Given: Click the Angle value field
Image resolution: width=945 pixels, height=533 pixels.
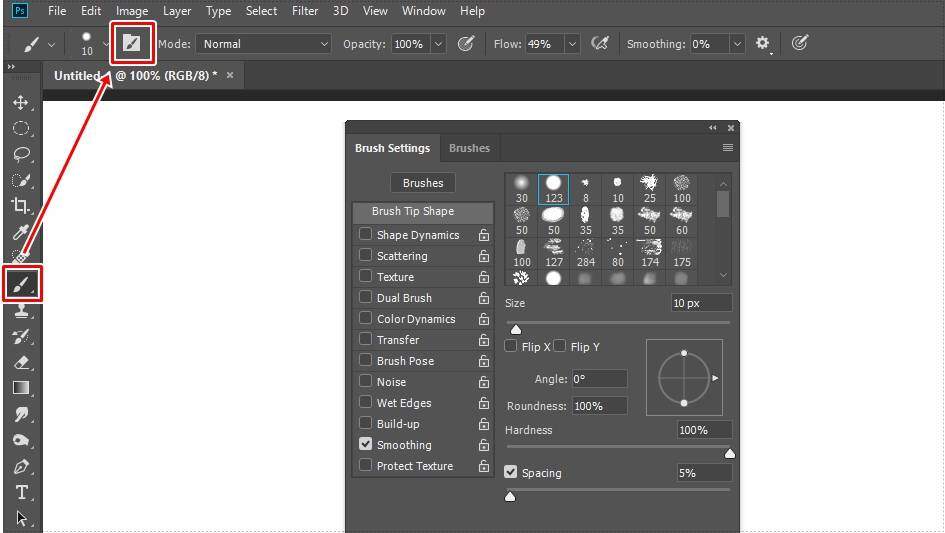Looking at the screenshot, I should coord(599,379).
